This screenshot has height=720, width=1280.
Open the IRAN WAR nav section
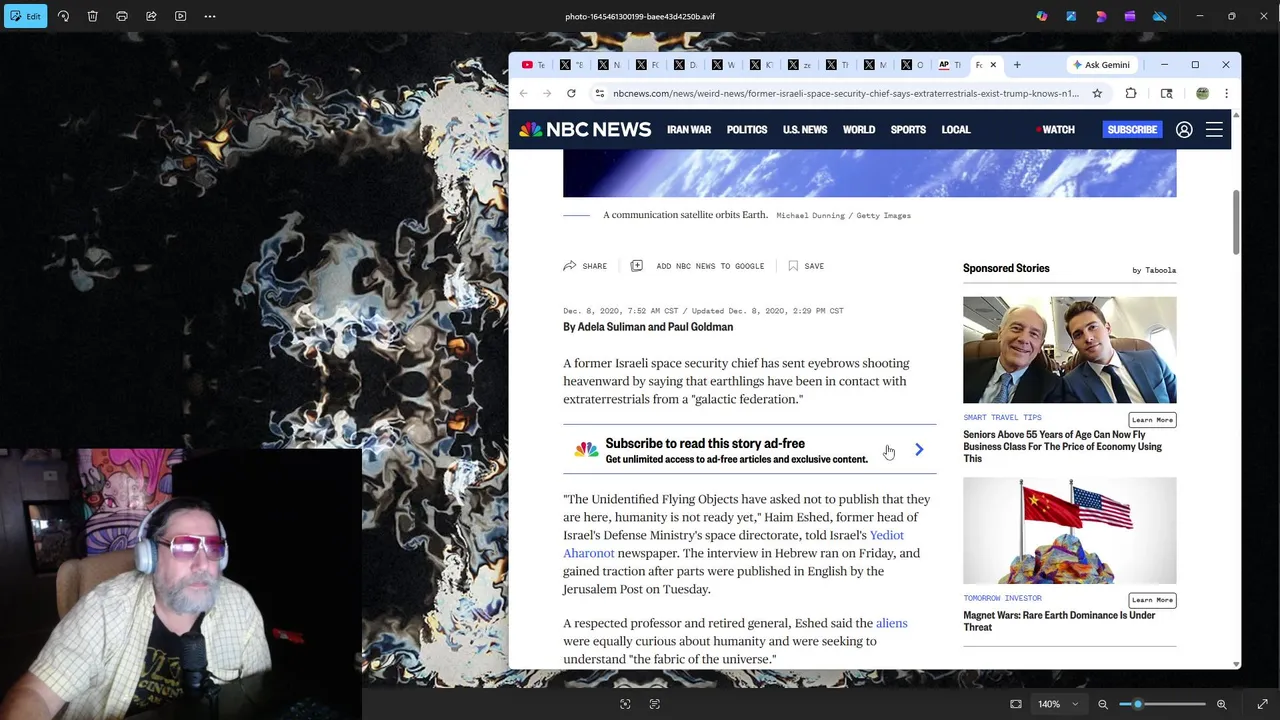[x=689, y=130]
